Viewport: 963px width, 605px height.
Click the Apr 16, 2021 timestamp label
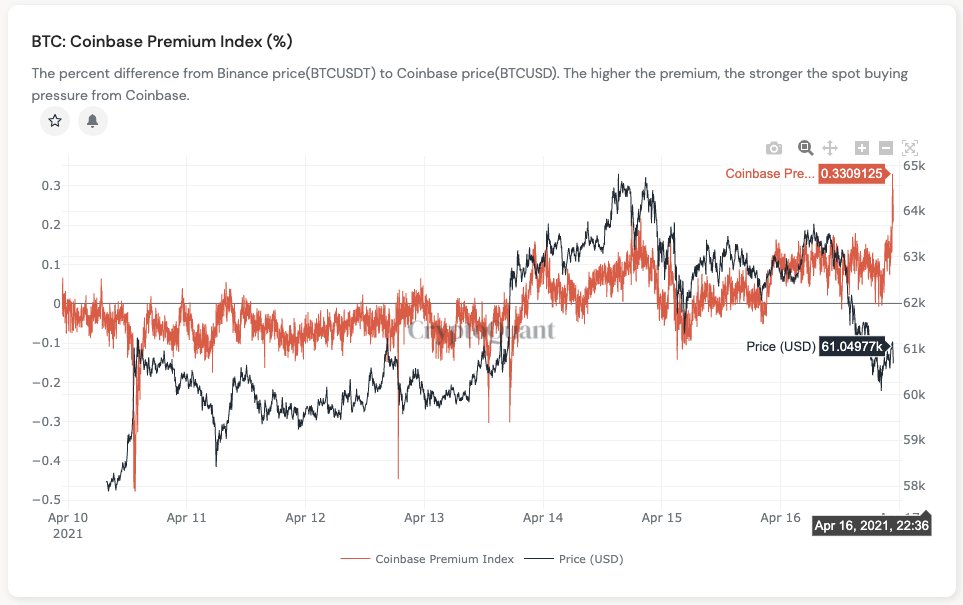871,524
